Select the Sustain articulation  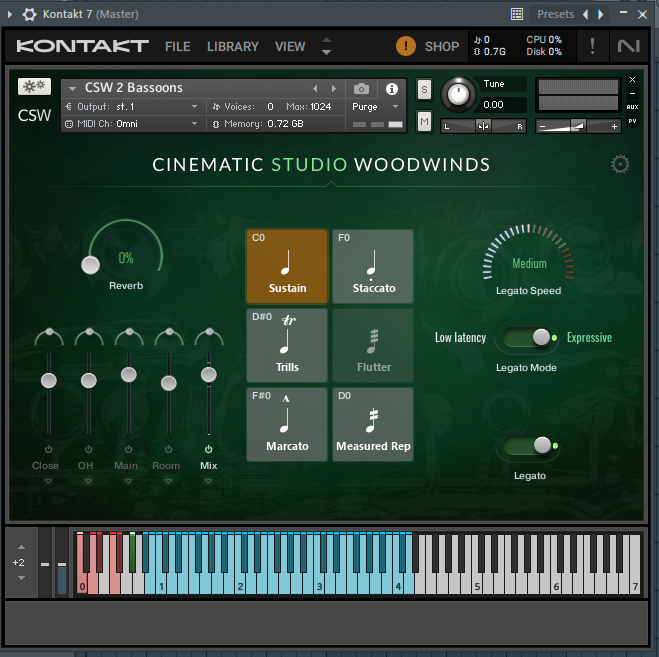[287, 266]
